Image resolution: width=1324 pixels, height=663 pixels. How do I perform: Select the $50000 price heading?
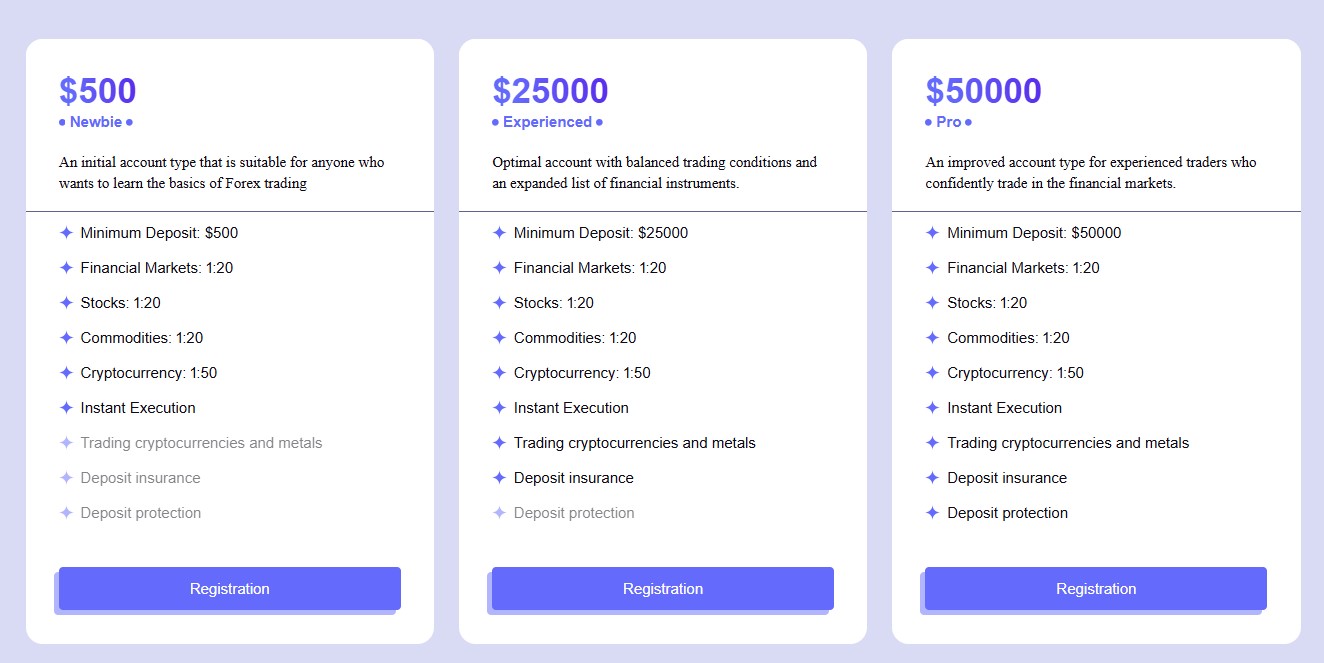[983, 91]
